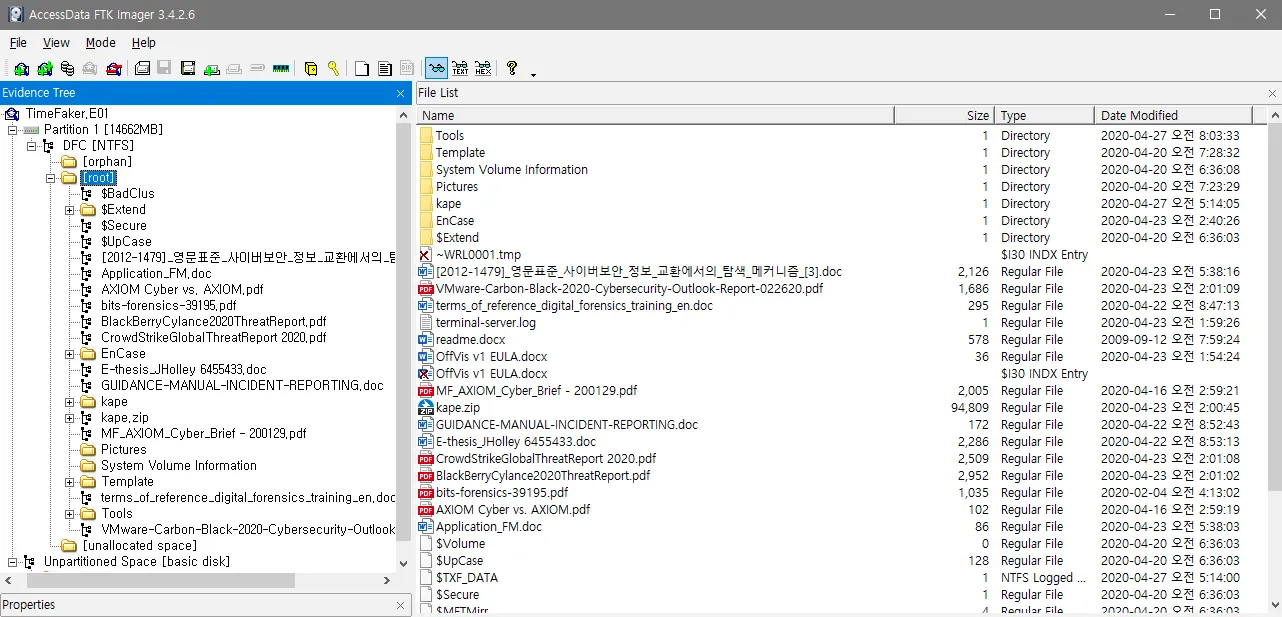Screen dimensions: 1282x617
Task: Click the Export File Hash List icon
Action: point(384,68)
